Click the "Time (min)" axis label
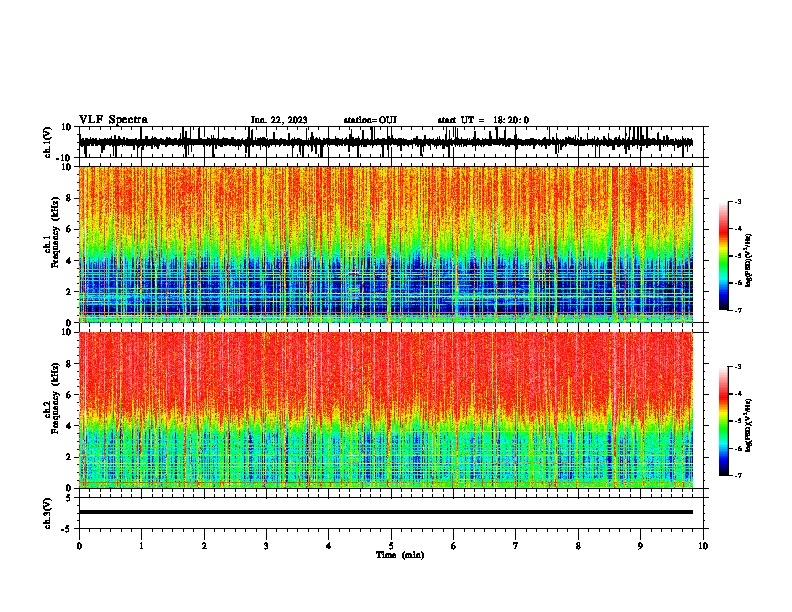 [400, 555]
